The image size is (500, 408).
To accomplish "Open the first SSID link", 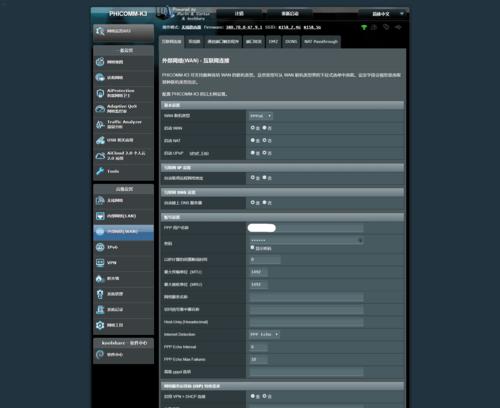I will click(x=289, y=27).
